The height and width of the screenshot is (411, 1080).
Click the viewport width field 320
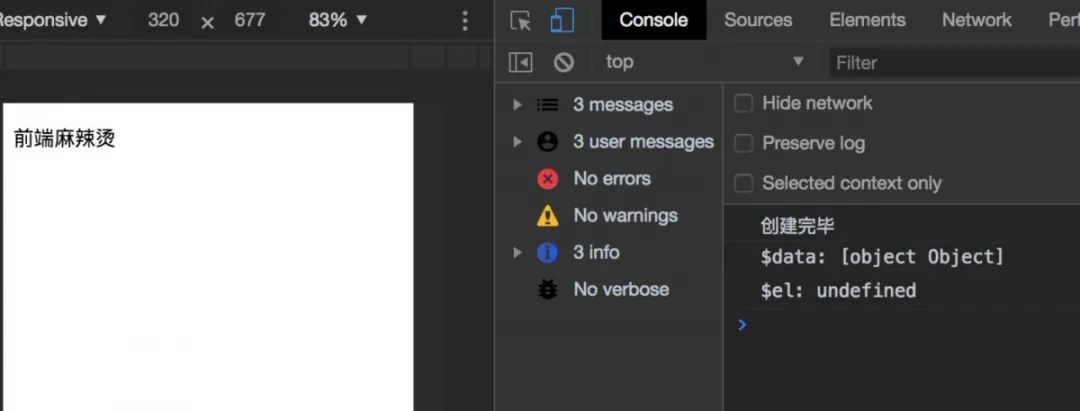tap(163, 20)
